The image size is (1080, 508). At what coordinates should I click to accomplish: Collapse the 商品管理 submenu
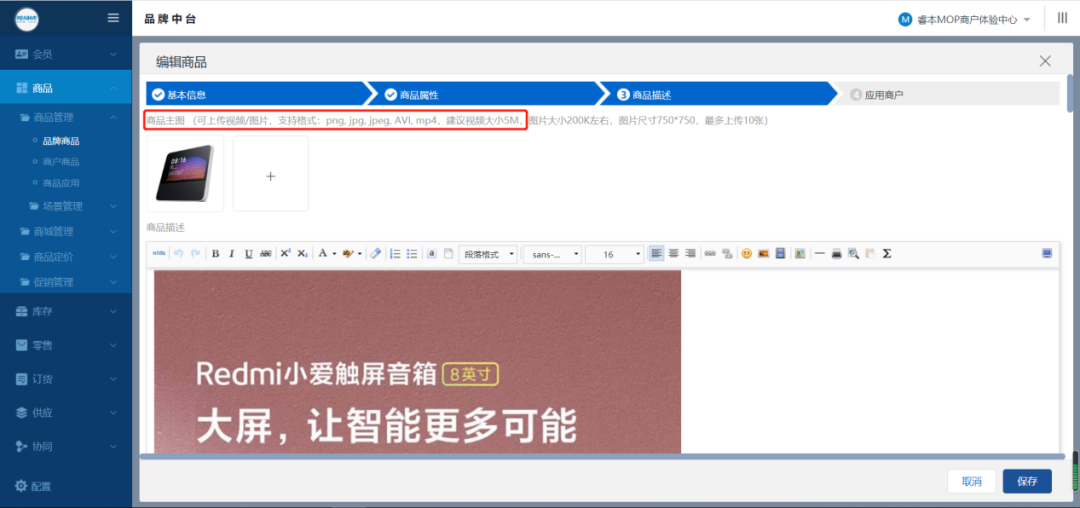point(65,117)
